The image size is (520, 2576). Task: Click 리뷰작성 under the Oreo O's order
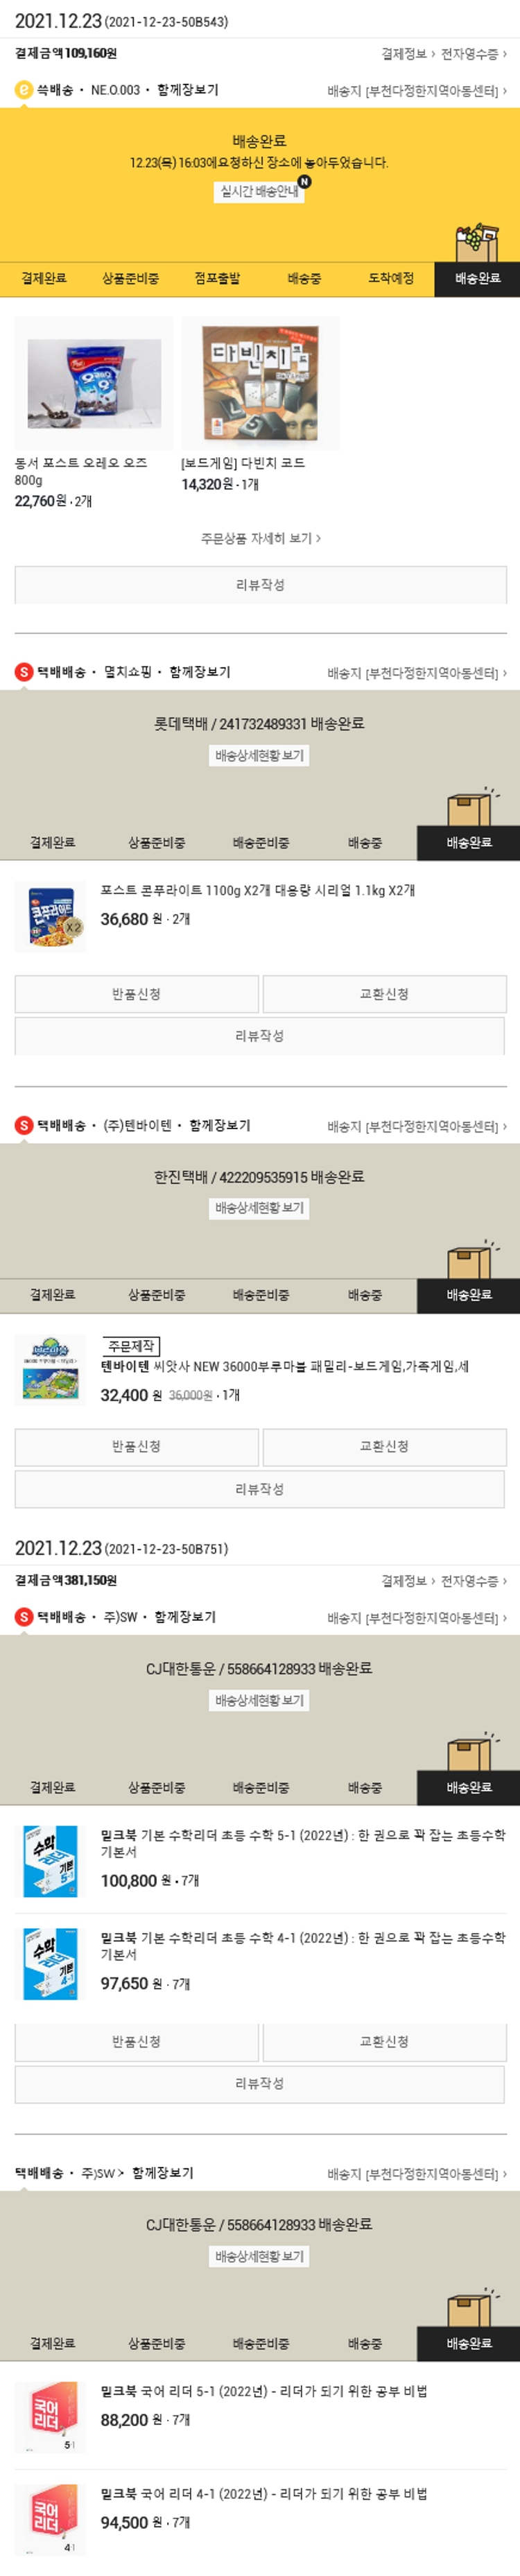260,585
